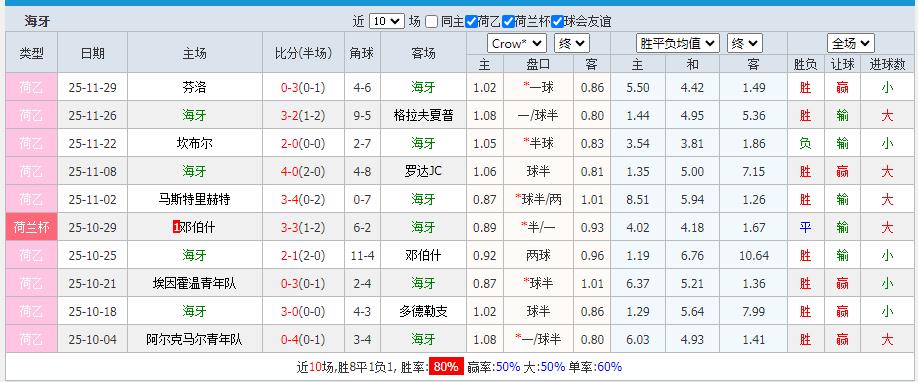The width and height of the screenshot is (918, 382).
Task: Open away team 邓伯什 on 25-10-25 row
Action: coord(423,255)
